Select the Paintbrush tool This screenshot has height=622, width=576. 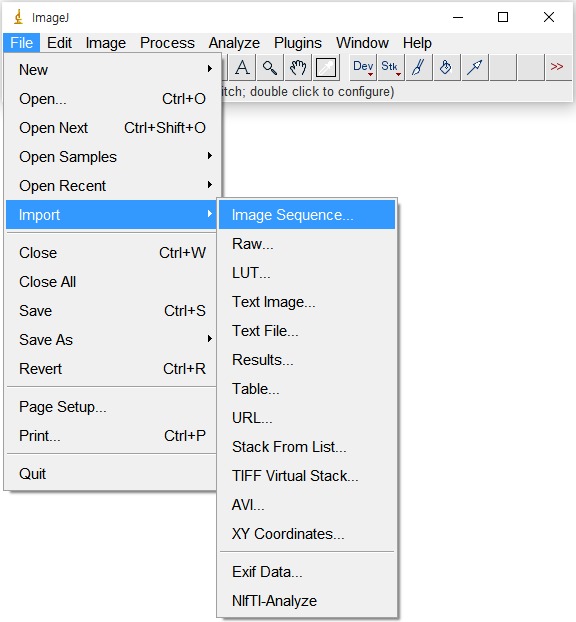coord(419,67)
